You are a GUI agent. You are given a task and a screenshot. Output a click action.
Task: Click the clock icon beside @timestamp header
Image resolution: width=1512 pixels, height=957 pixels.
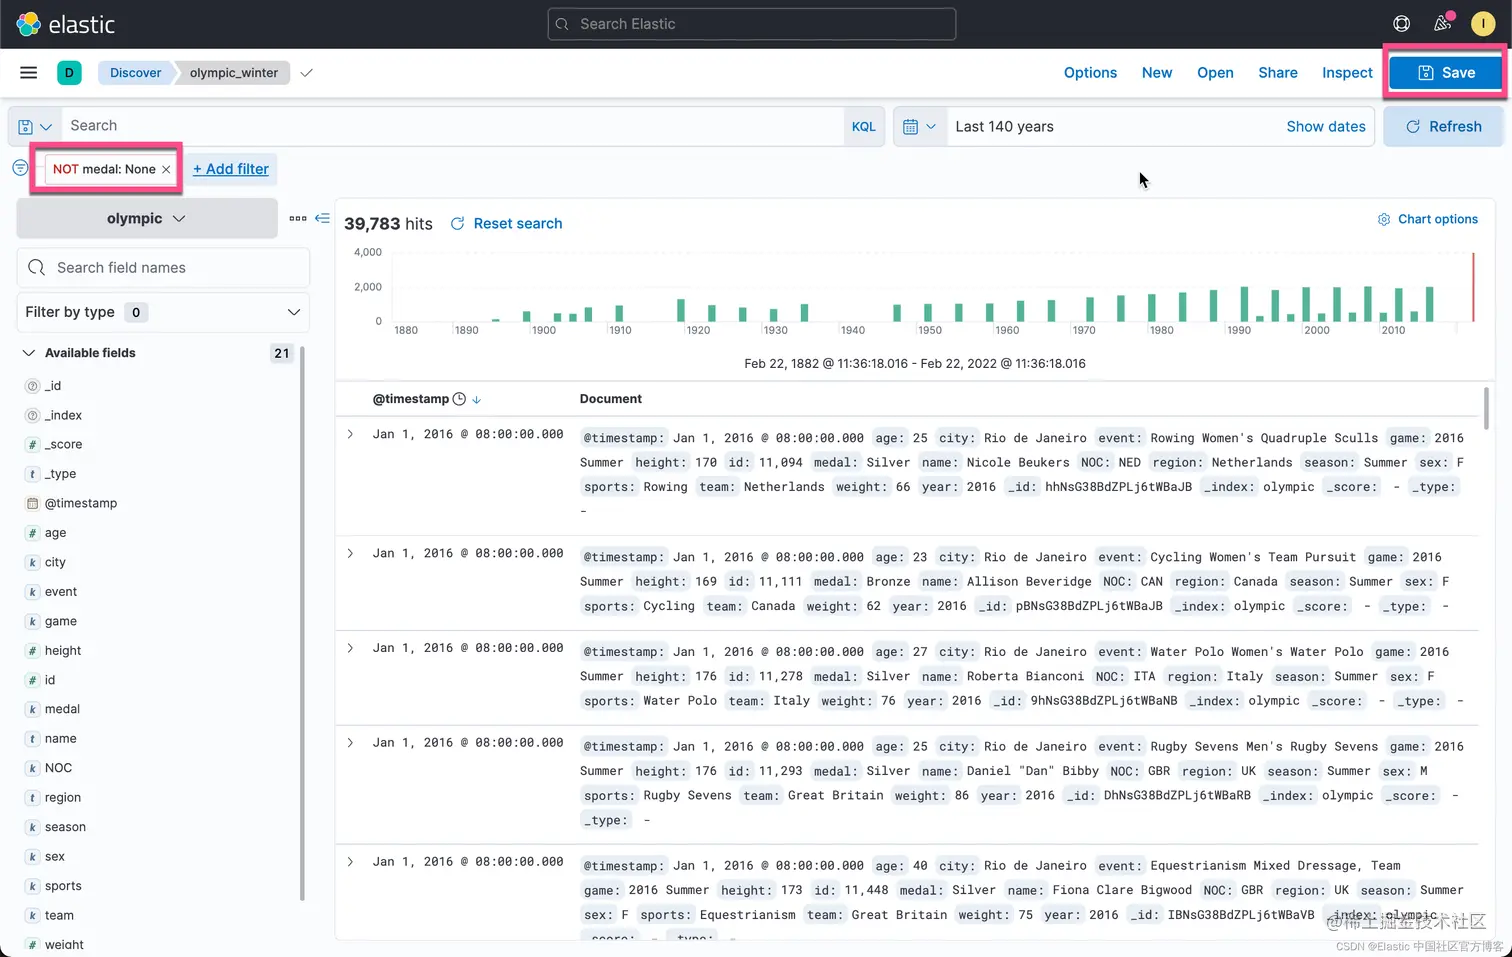[x=459, y=399]
